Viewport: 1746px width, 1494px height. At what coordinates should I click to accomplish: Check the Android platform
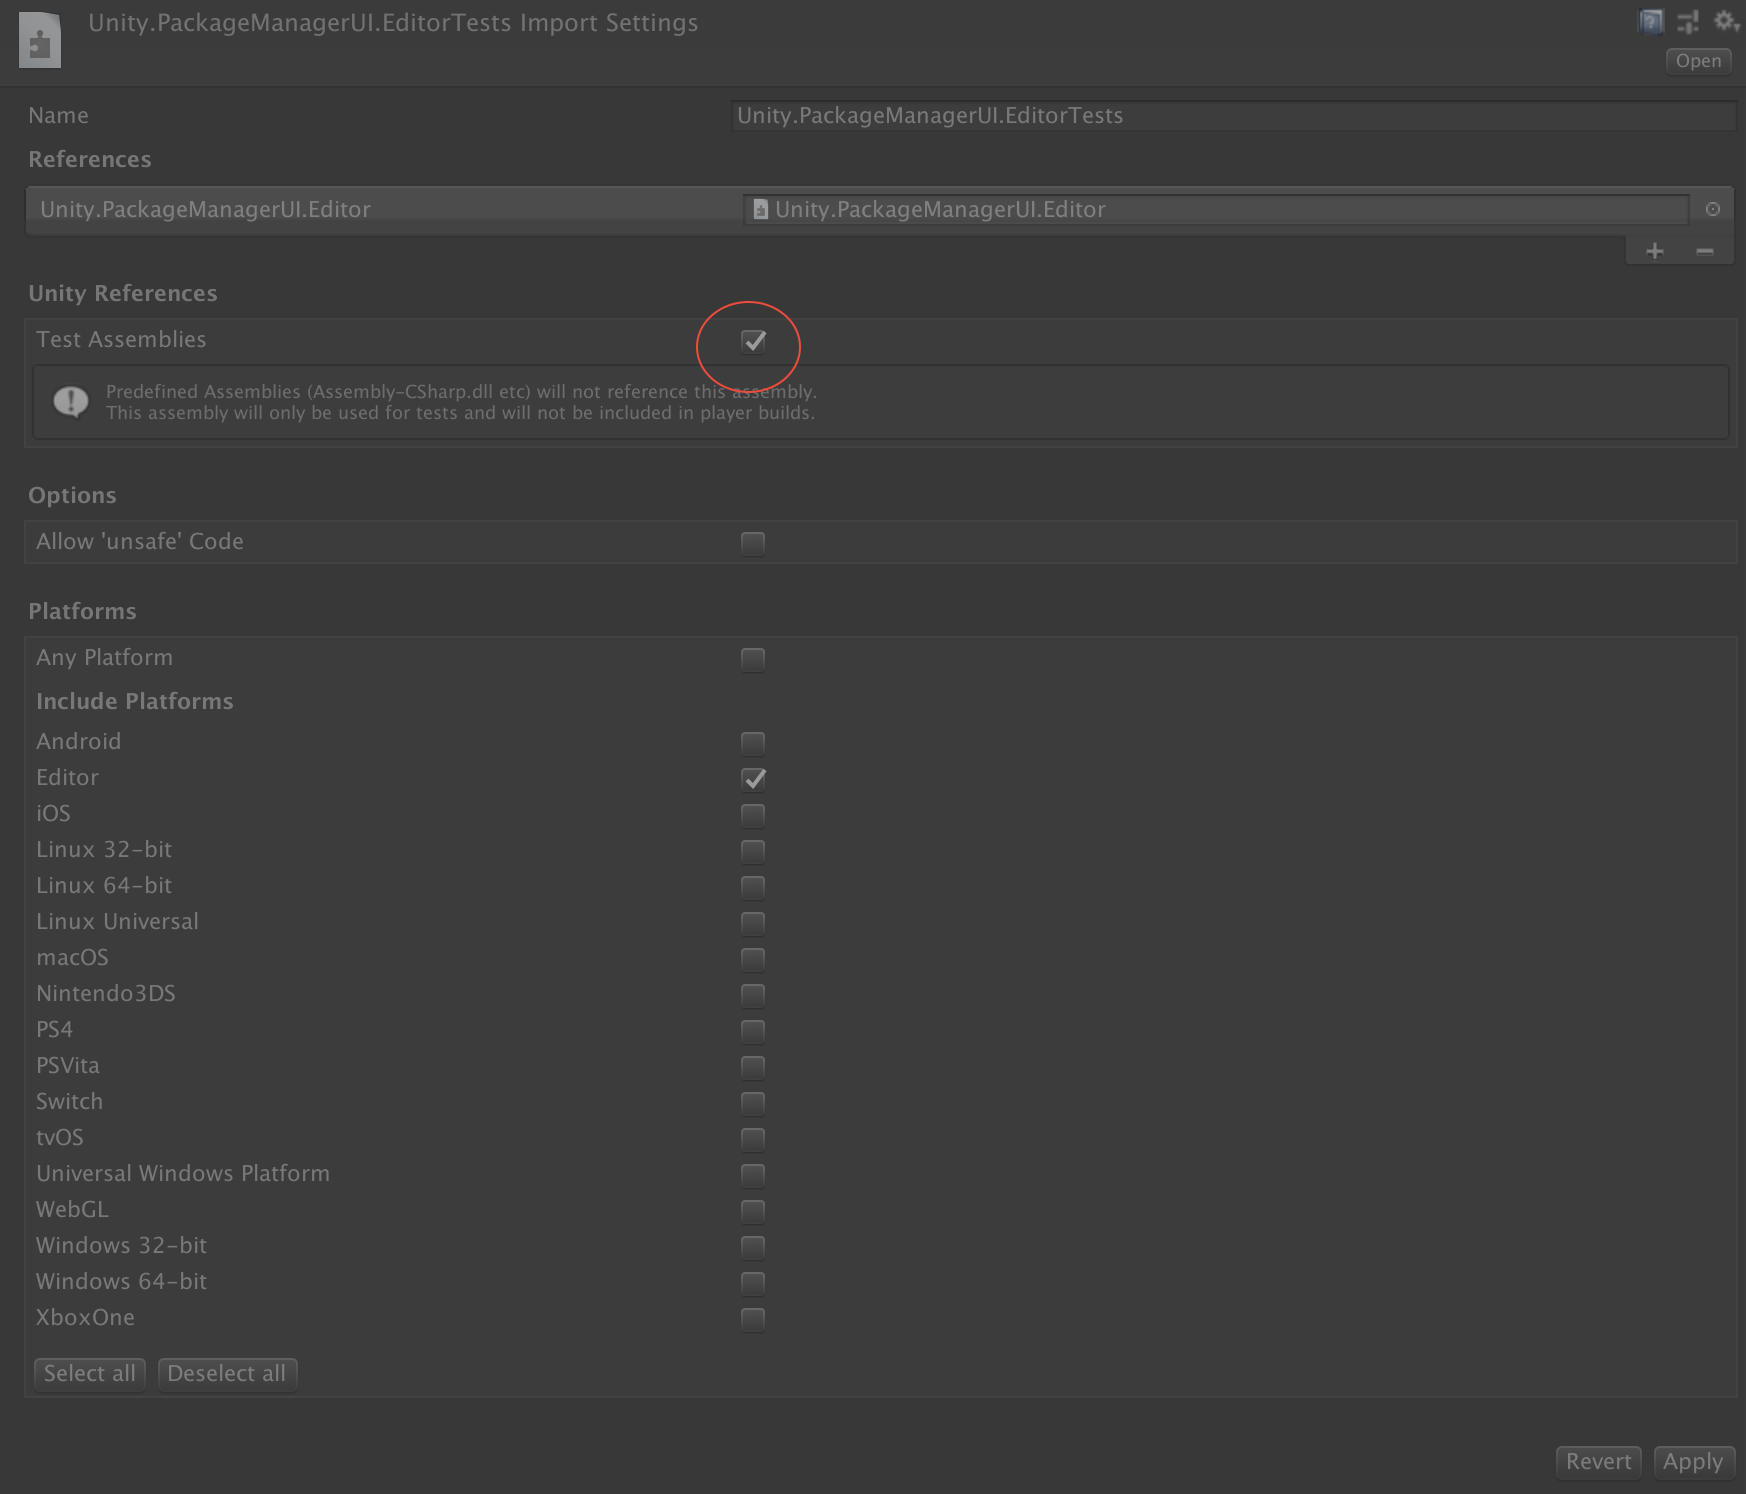753,743
